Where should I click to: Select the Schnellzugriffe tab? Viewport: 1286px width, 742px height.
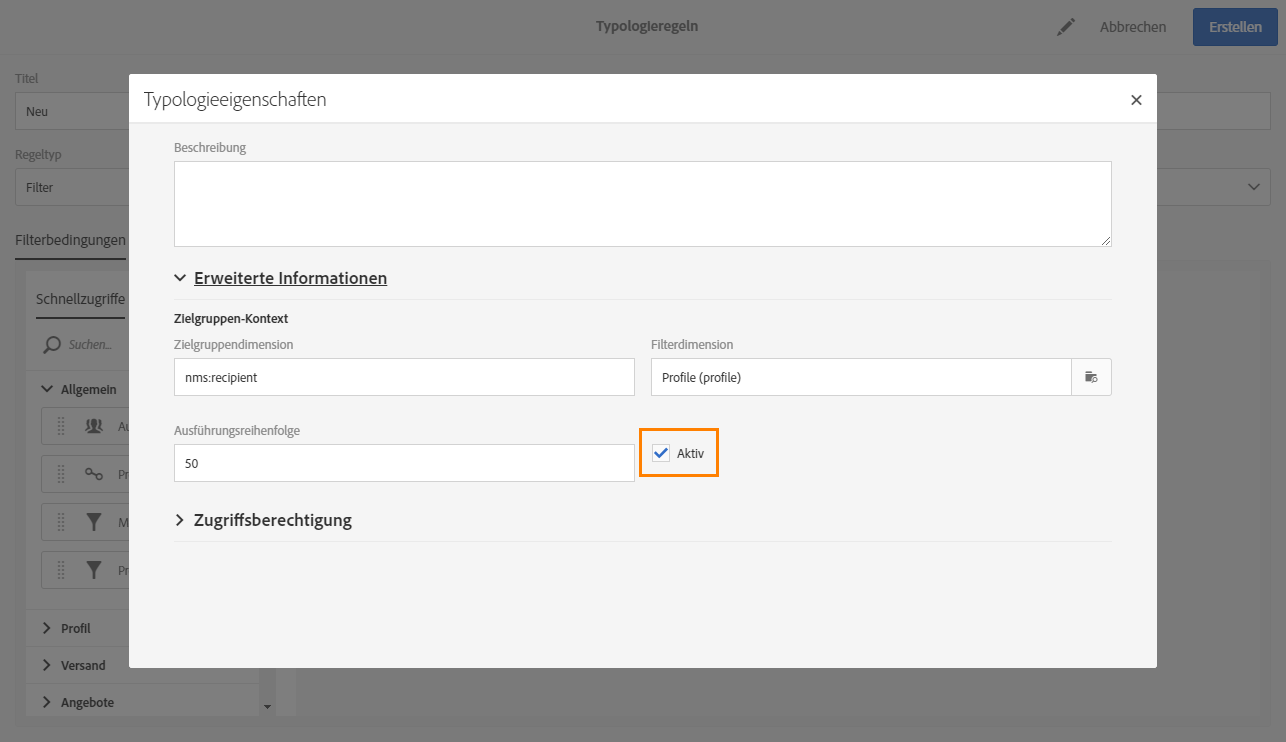tap(80, 299)
